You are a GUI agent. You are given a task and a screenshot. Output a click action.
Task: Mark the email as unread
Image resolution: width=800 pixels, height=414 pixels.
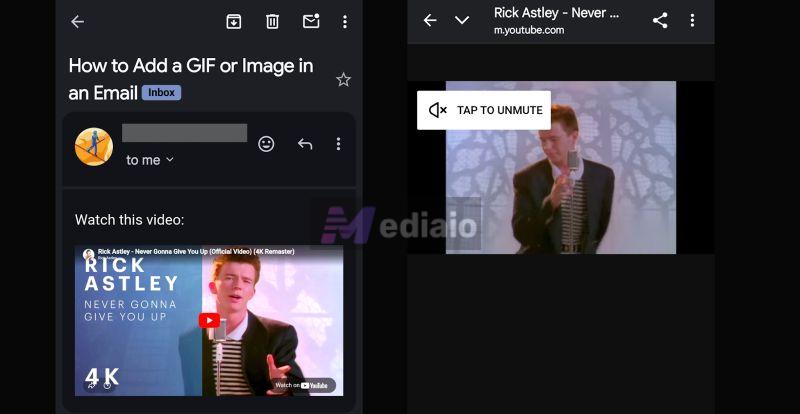[311, 21]
